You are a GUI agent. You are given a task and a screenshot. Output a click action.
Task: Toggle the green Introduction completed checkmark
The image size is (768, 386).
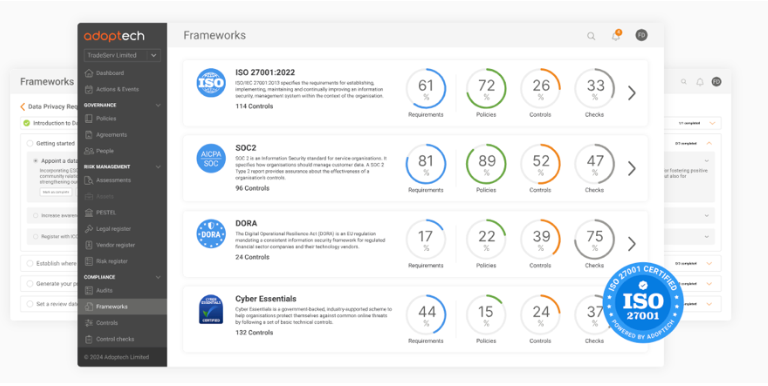(x=26, y=123)
